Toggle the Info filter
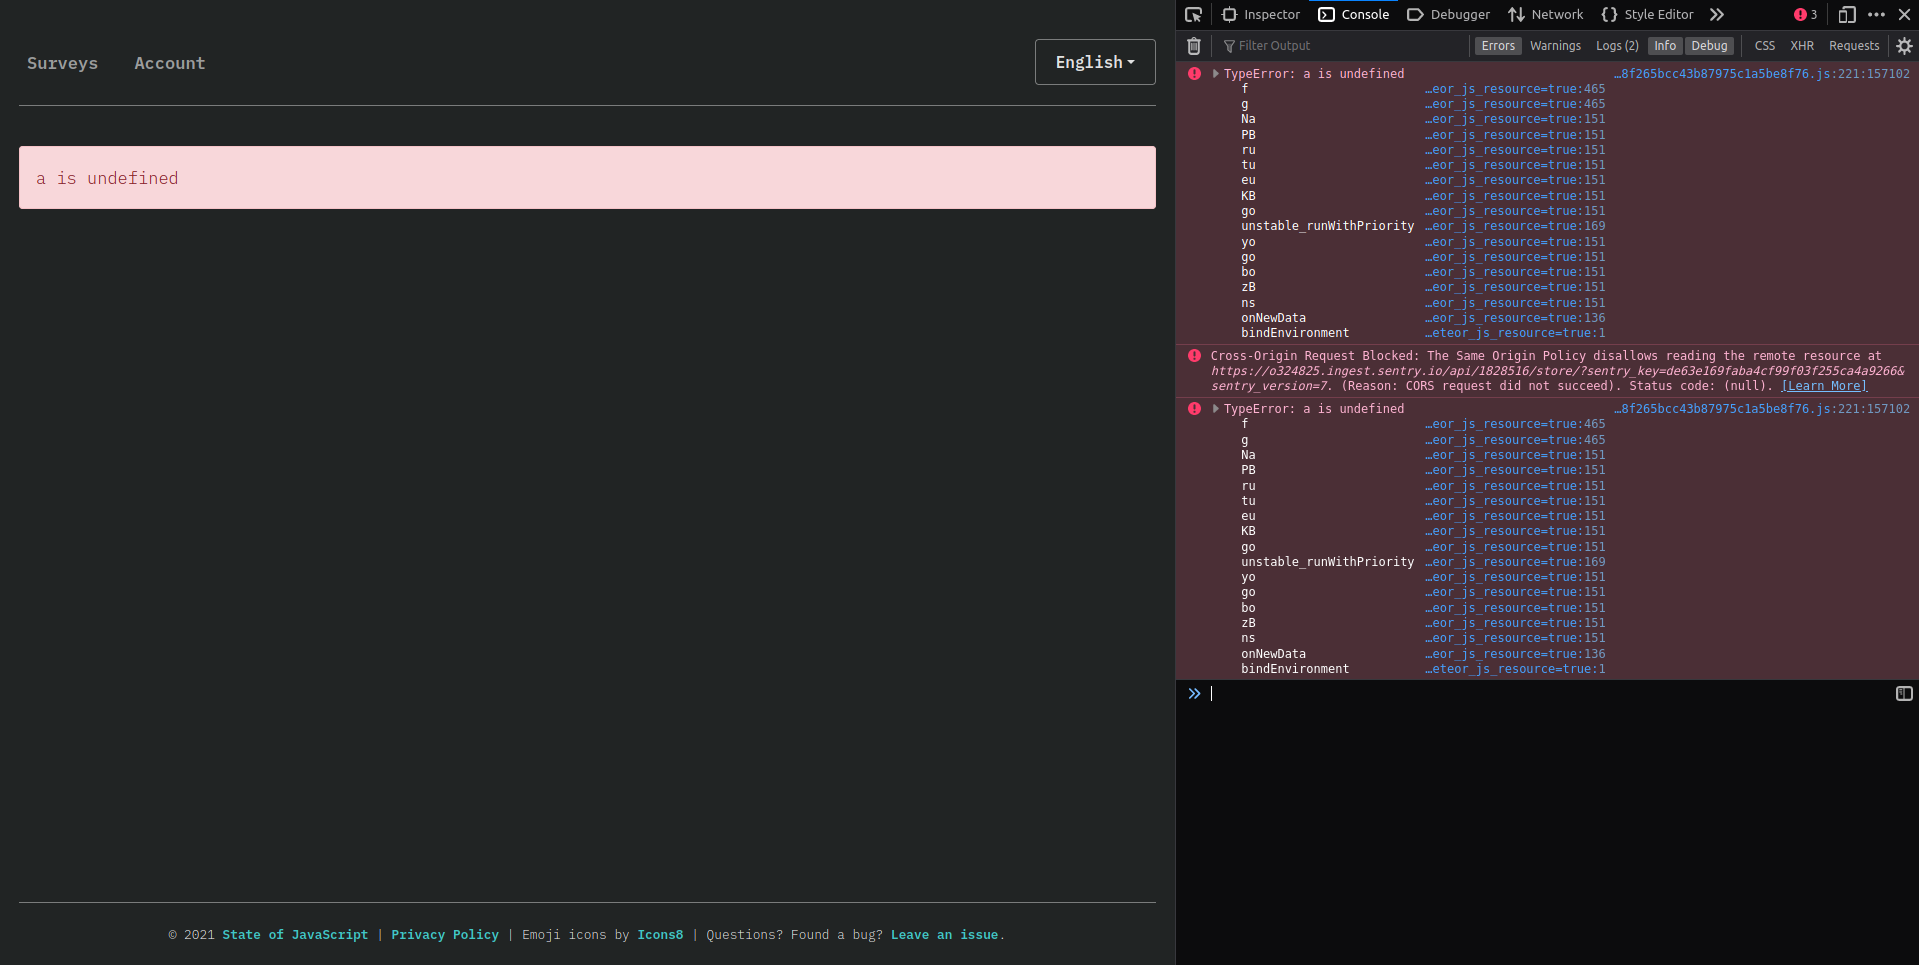The width and height of the screenshot is (1919, 965). (x=1665, y=46)
